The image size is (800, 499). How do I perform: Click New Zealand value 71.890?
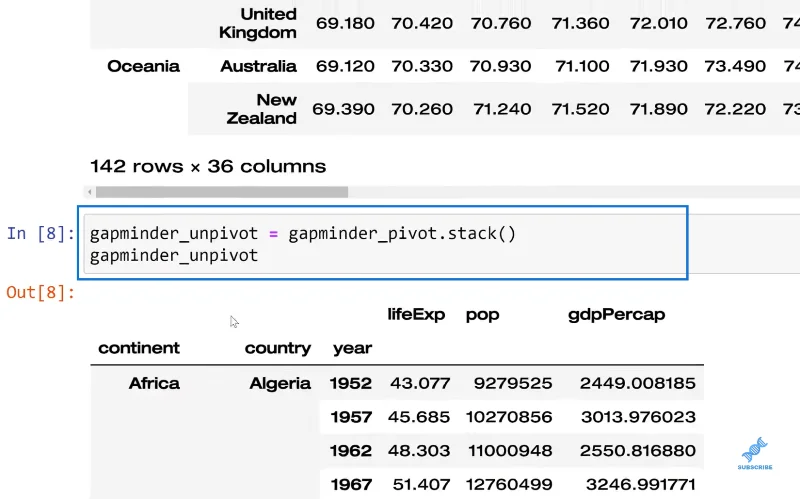[658, 109]
